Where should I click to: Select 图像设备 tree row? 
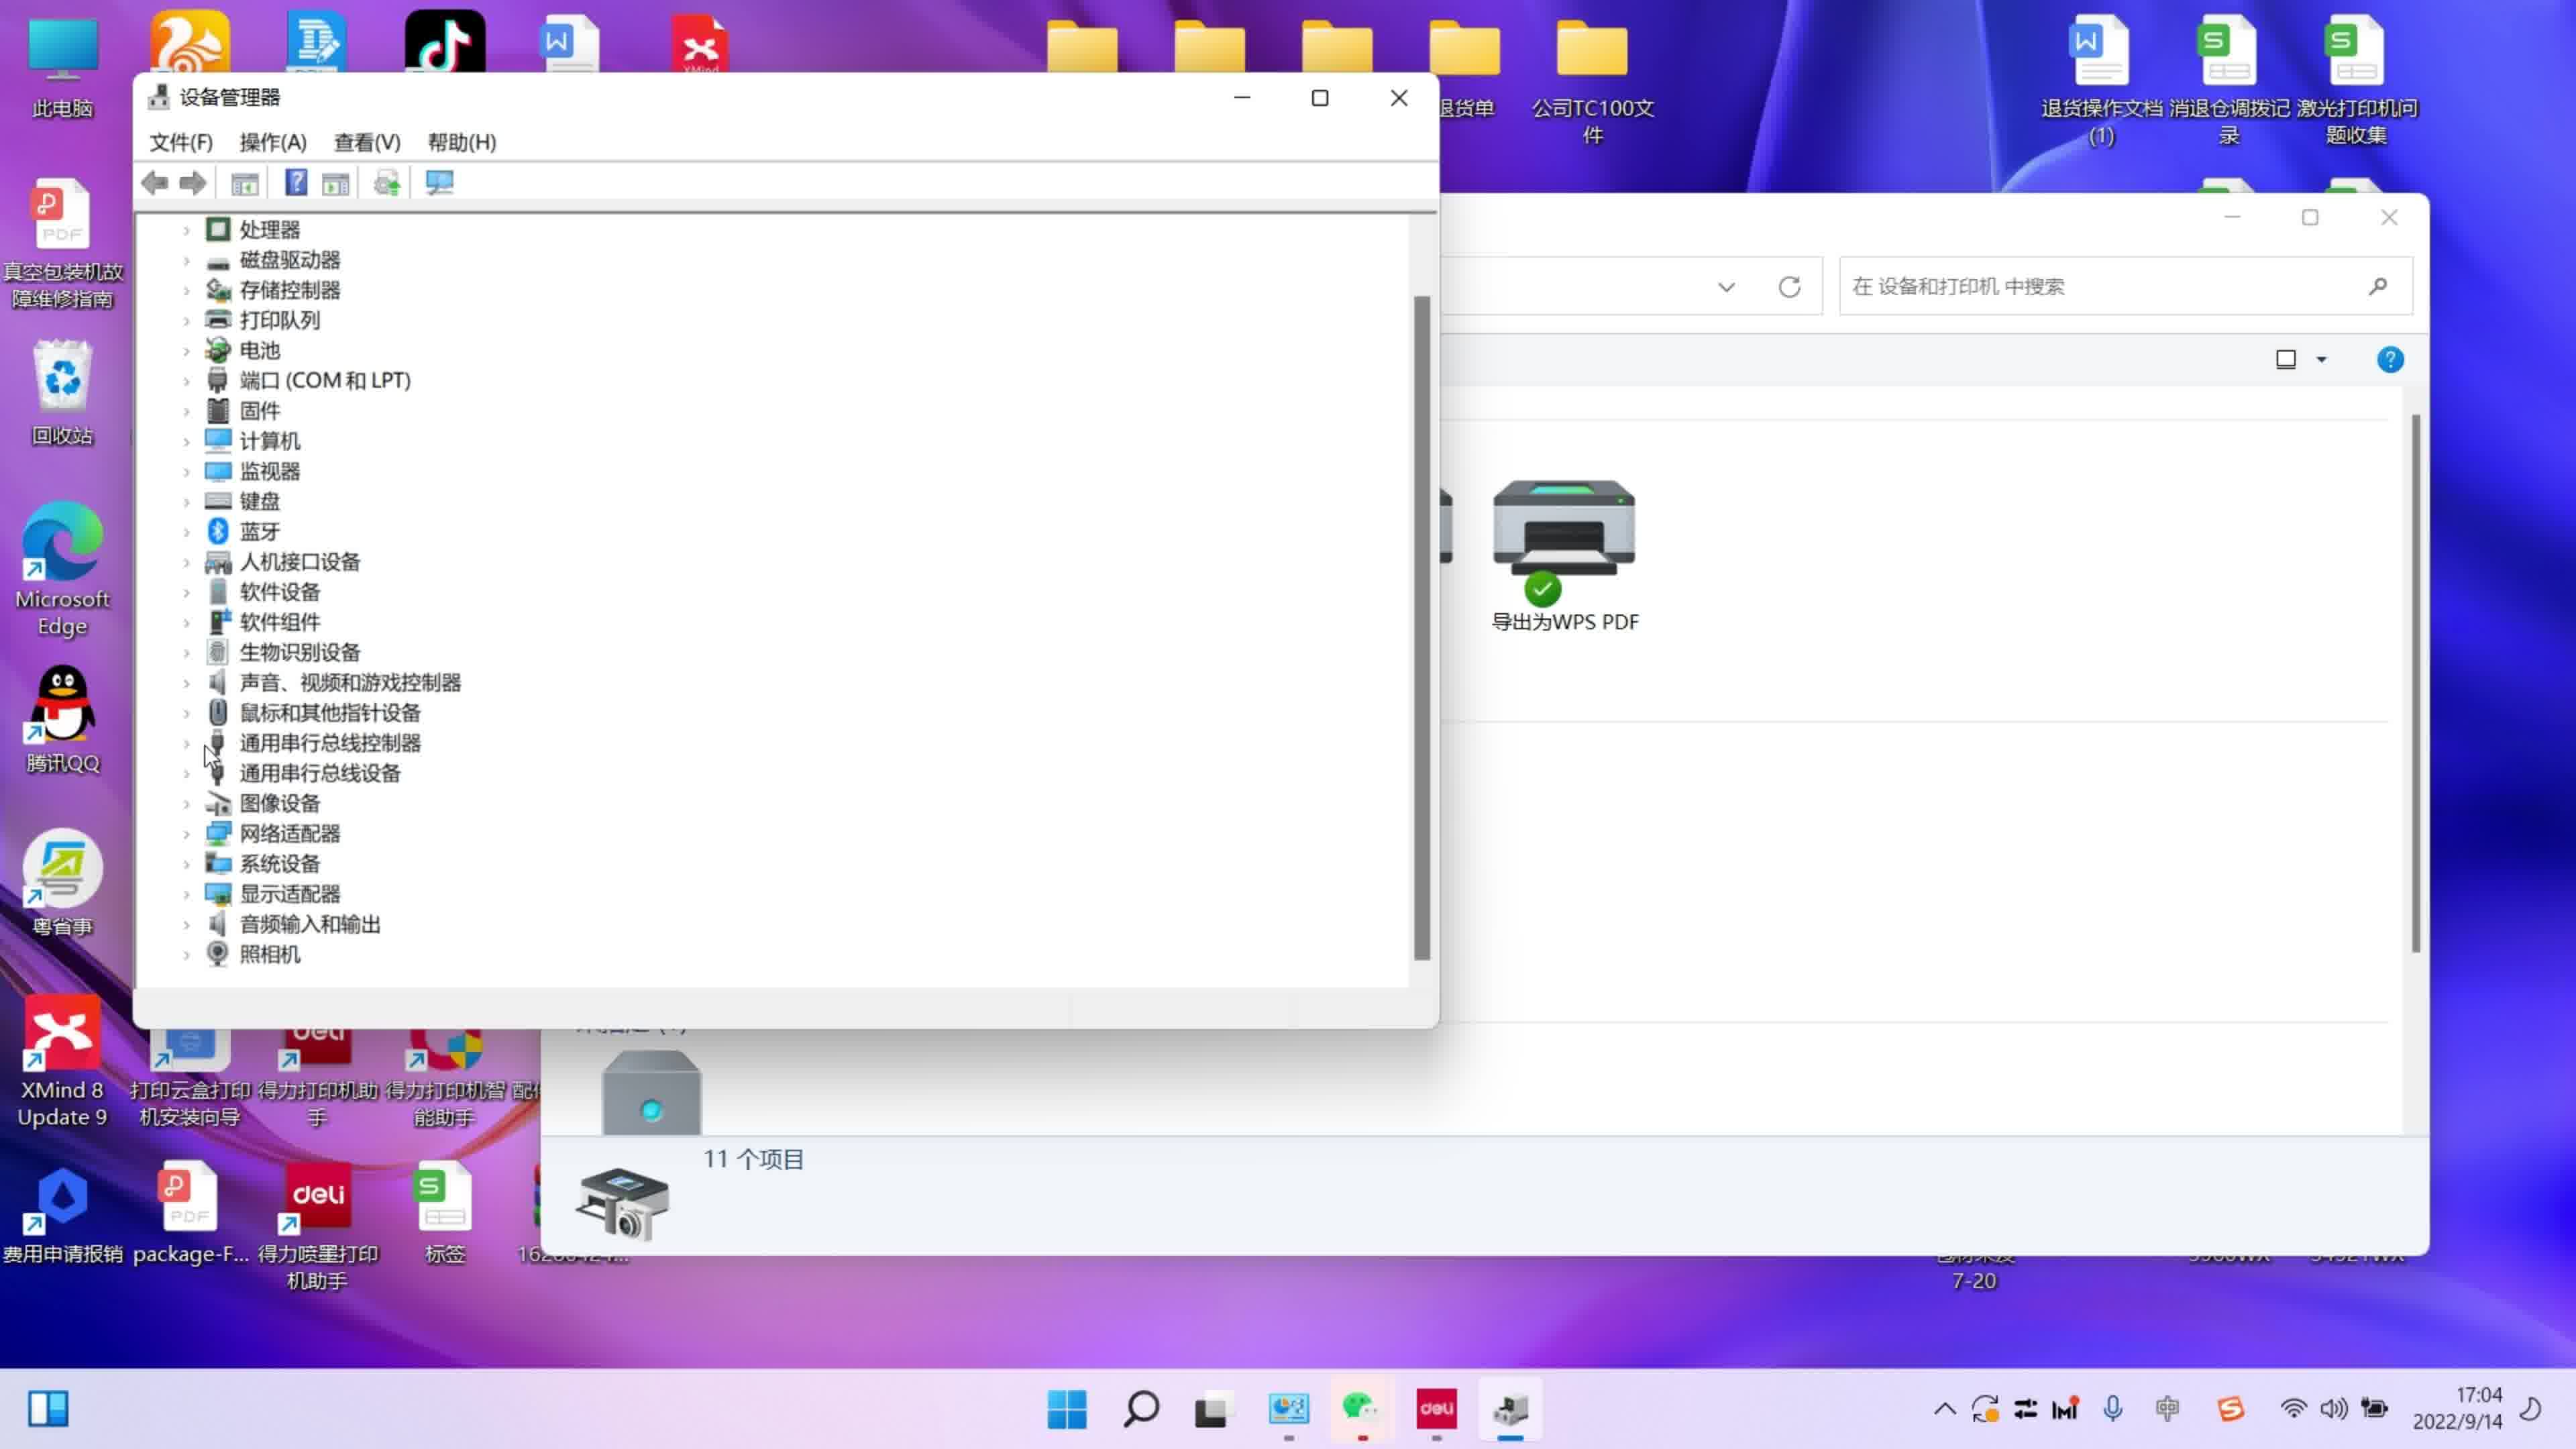(x=263, y=804)
